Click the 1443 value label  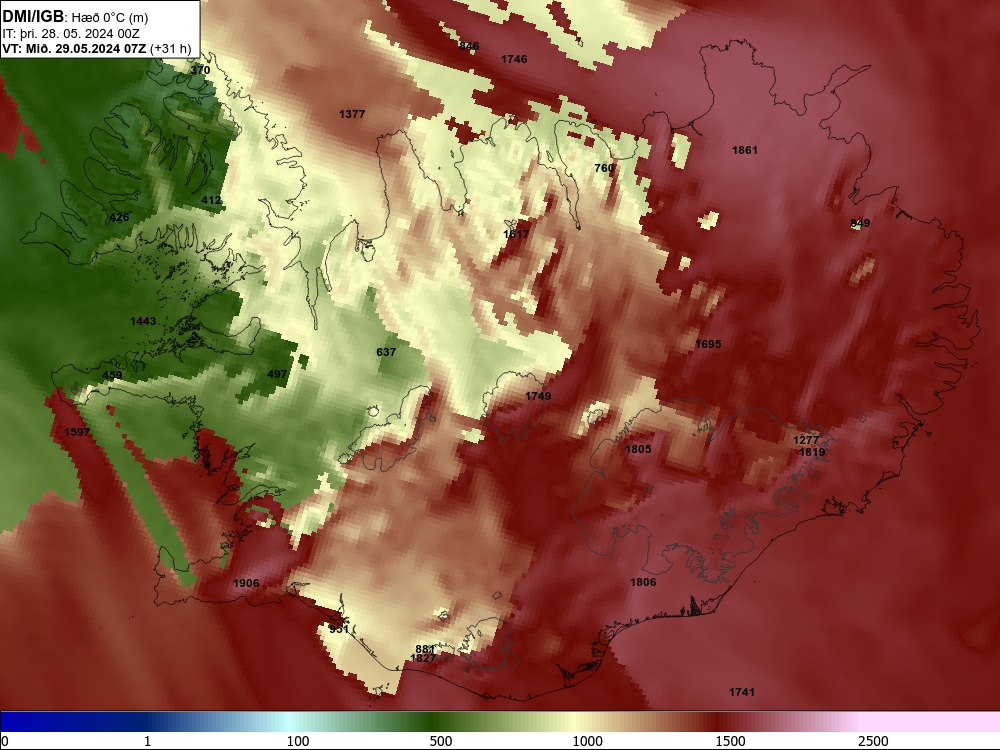143,321
